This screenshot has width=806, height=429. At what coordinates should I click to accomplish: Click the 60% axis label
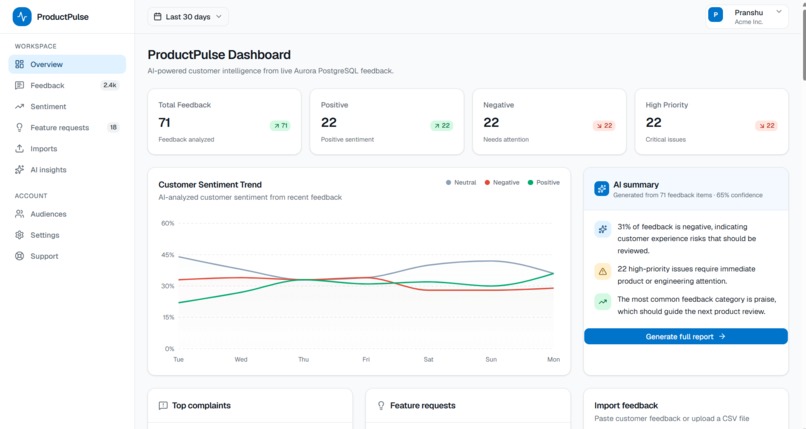pyautogui.click(x=168, y=223)
